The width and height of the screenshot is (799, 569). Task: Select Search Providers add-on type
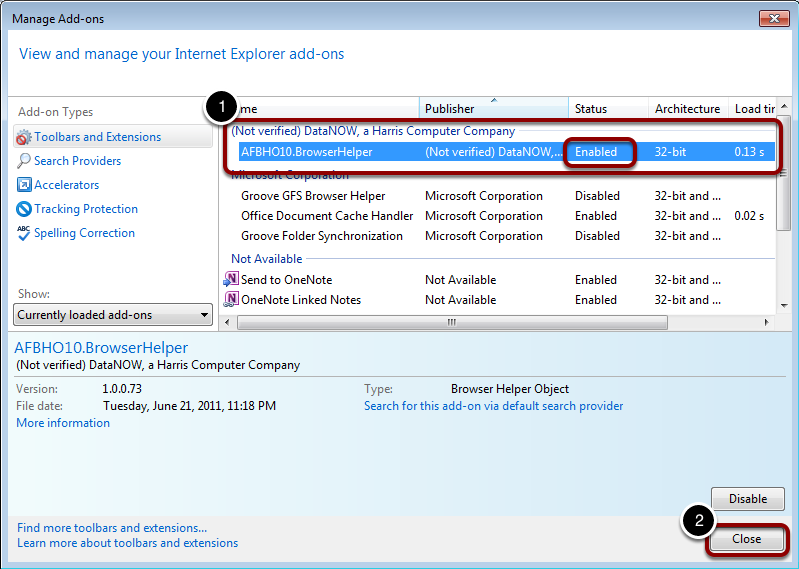(x=77, y=161)
